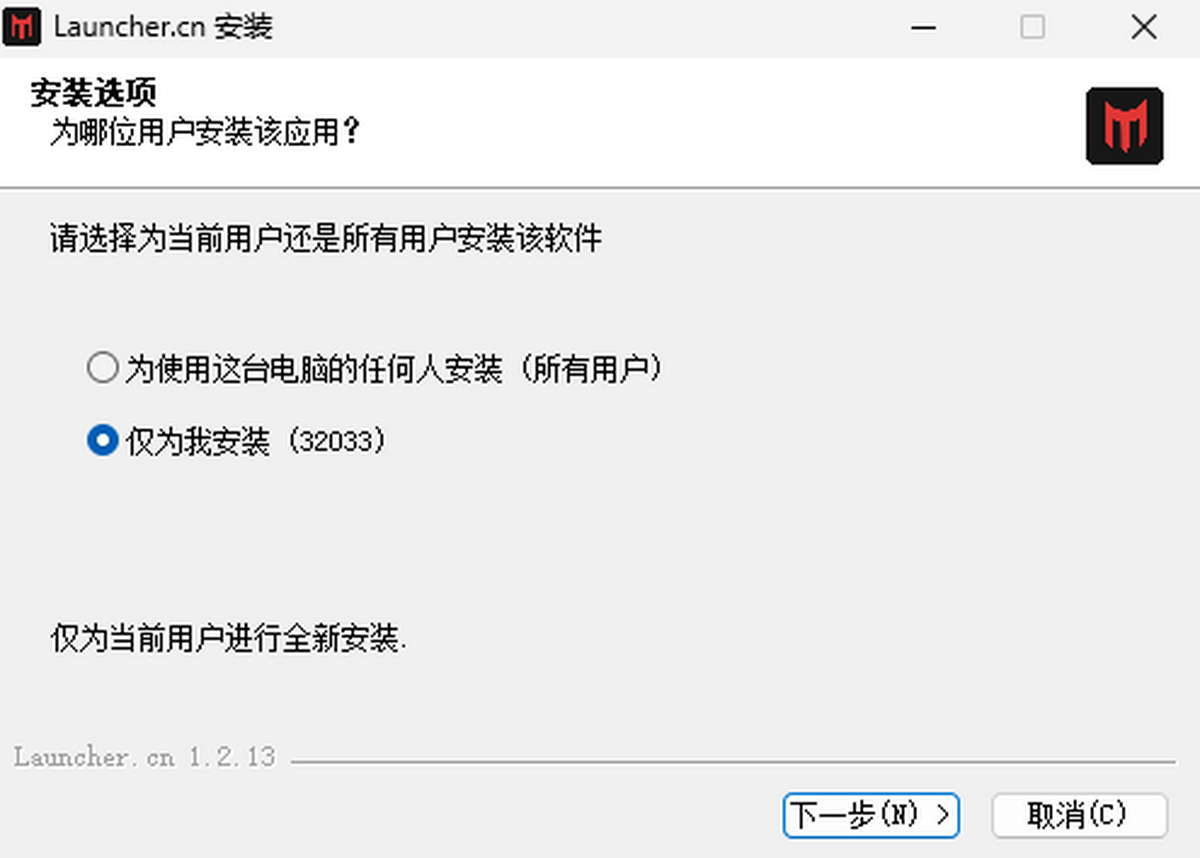Click the Launcher.cn 1.2.13 version text
The image size is (1200, 858).
tap(145, 757)
